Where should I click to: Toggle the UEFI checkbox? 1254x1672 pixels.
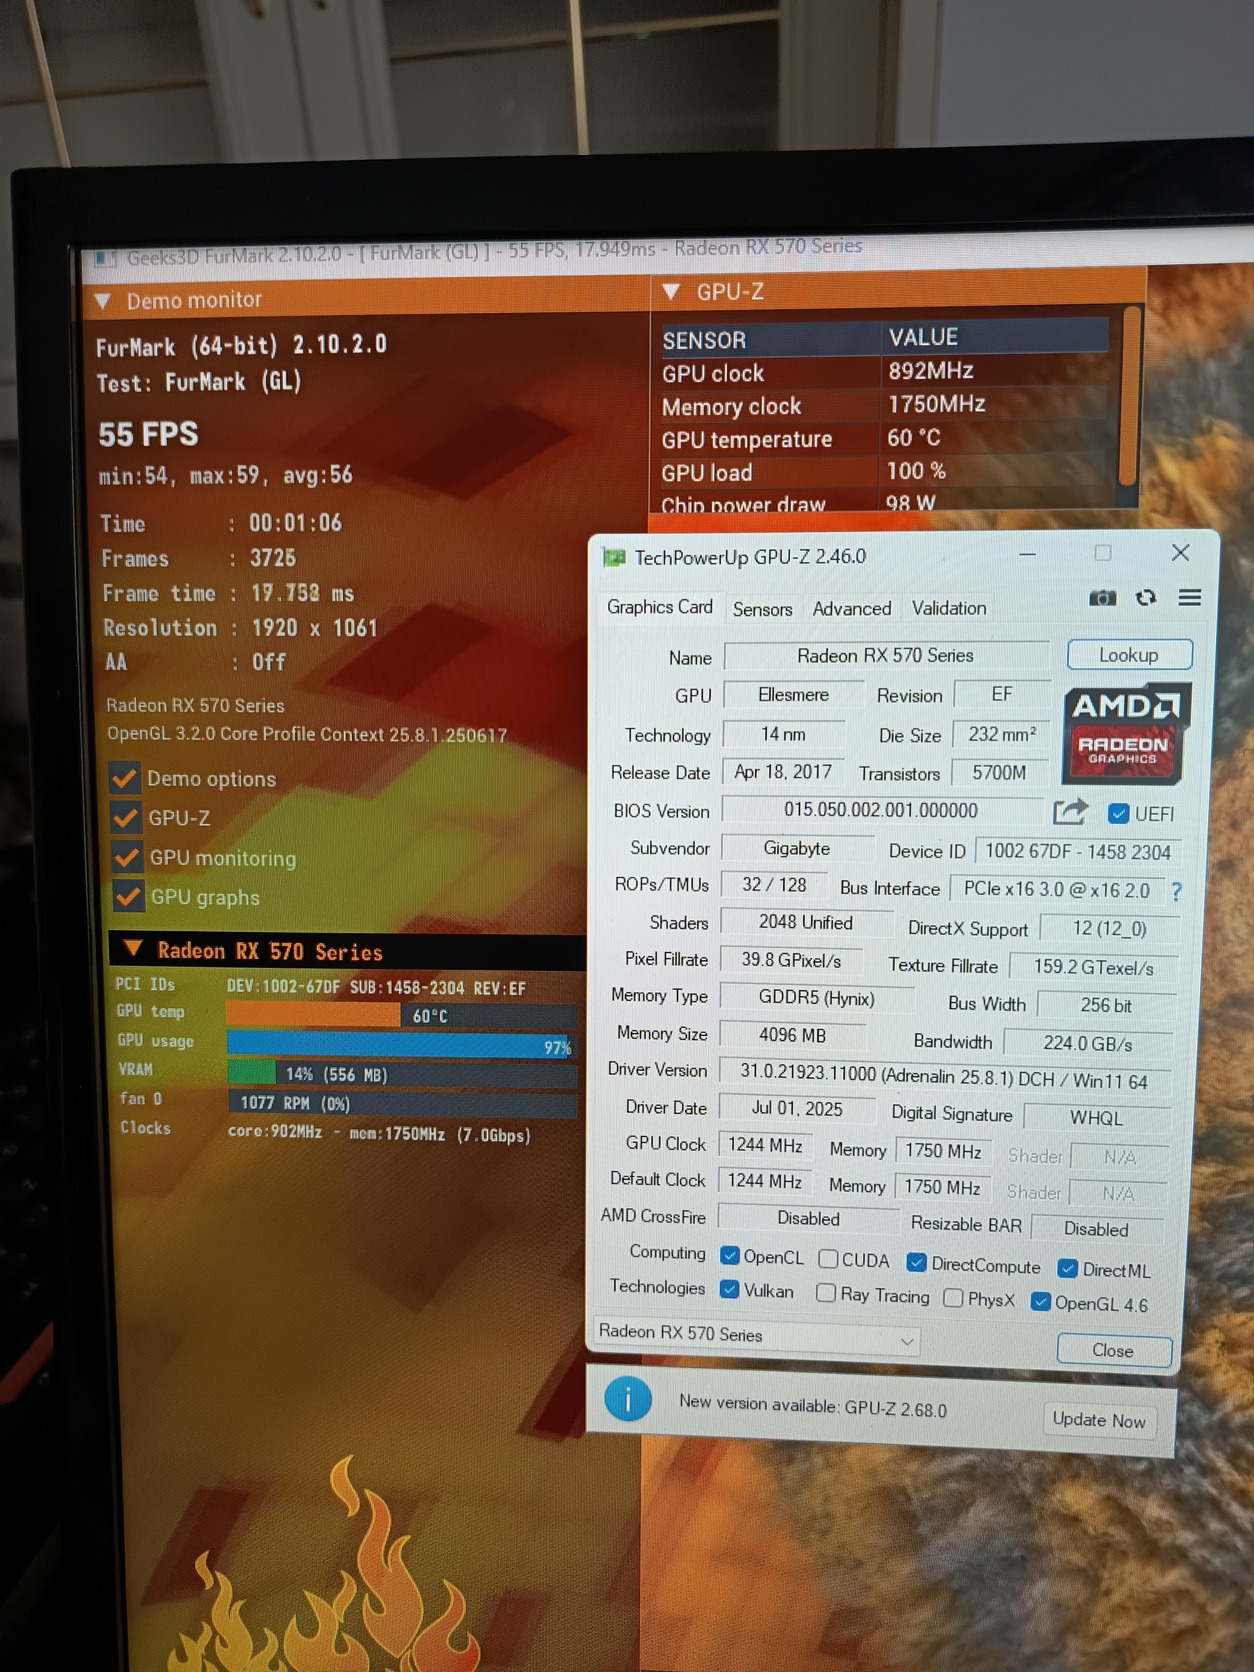(1119, 813)
